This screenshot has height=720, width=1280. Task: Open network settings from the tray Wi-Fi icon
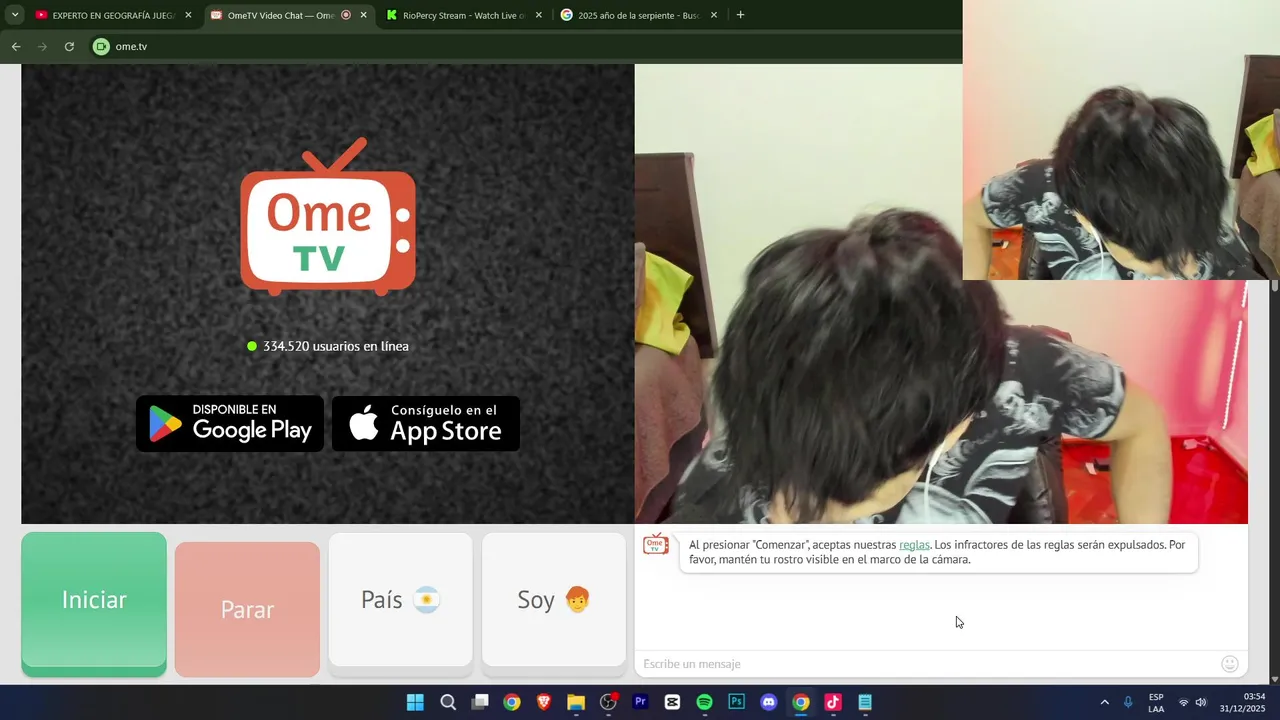click(x=1183, y=702)
